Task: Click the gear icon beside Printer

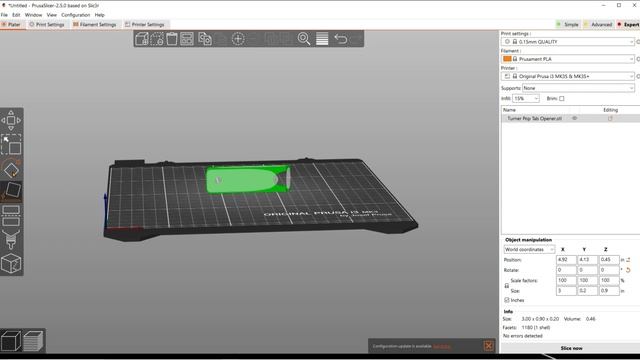Action: coord(638,76)
